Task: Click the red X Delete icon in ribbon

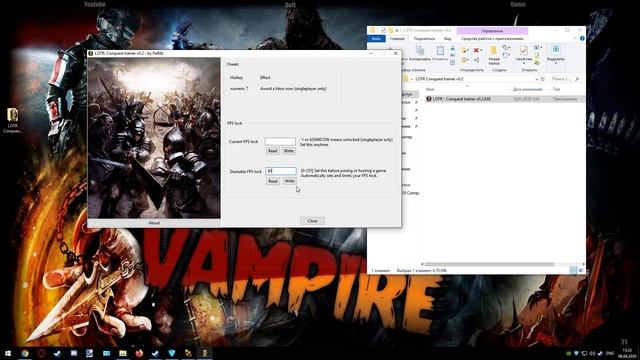Action: point(476,50)
